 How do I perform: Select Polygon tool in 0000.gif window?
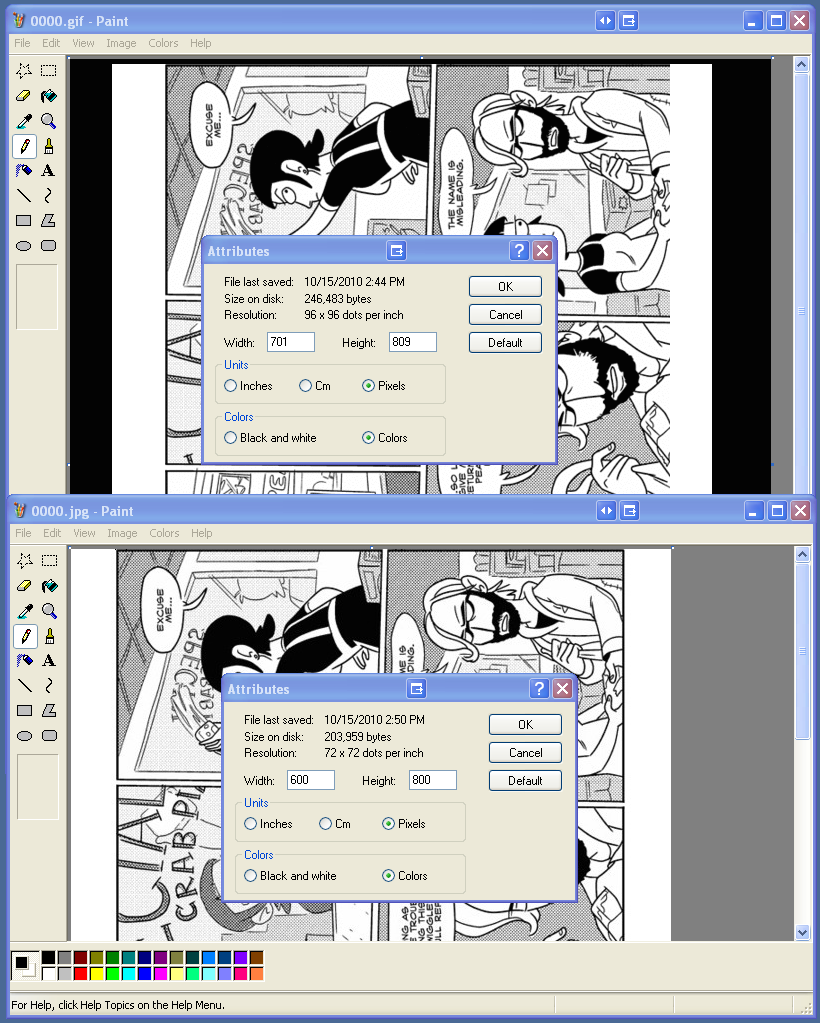tap(48, 221)
